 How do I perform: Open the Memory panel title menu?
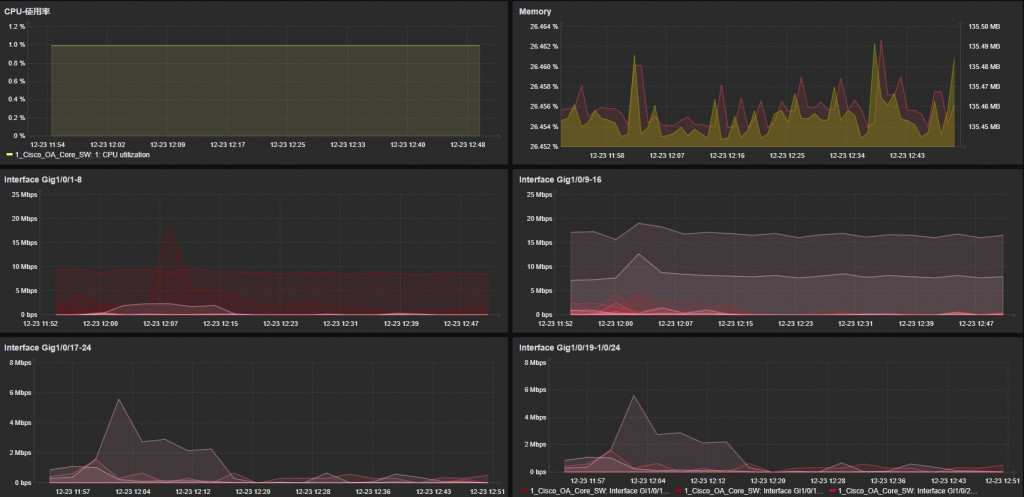point(535,11)
